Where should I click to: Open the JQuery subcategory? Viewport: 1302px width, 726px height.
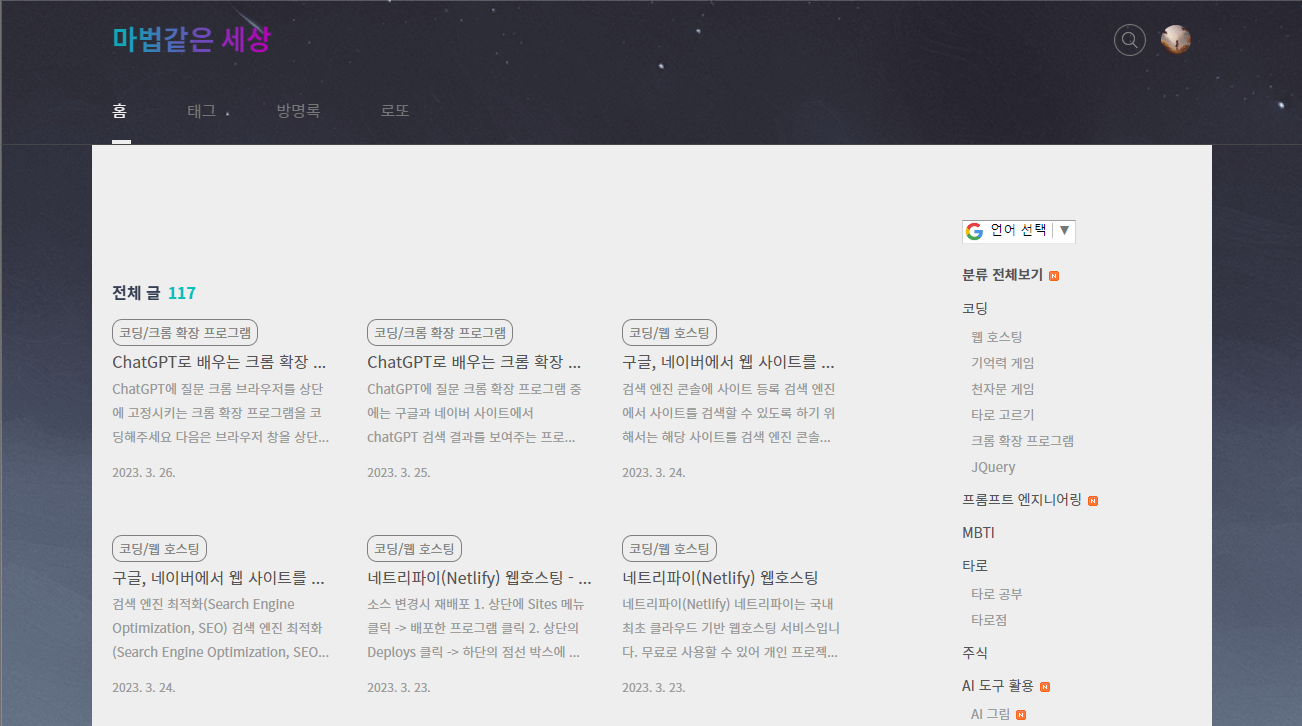click(x=993, y=467)
